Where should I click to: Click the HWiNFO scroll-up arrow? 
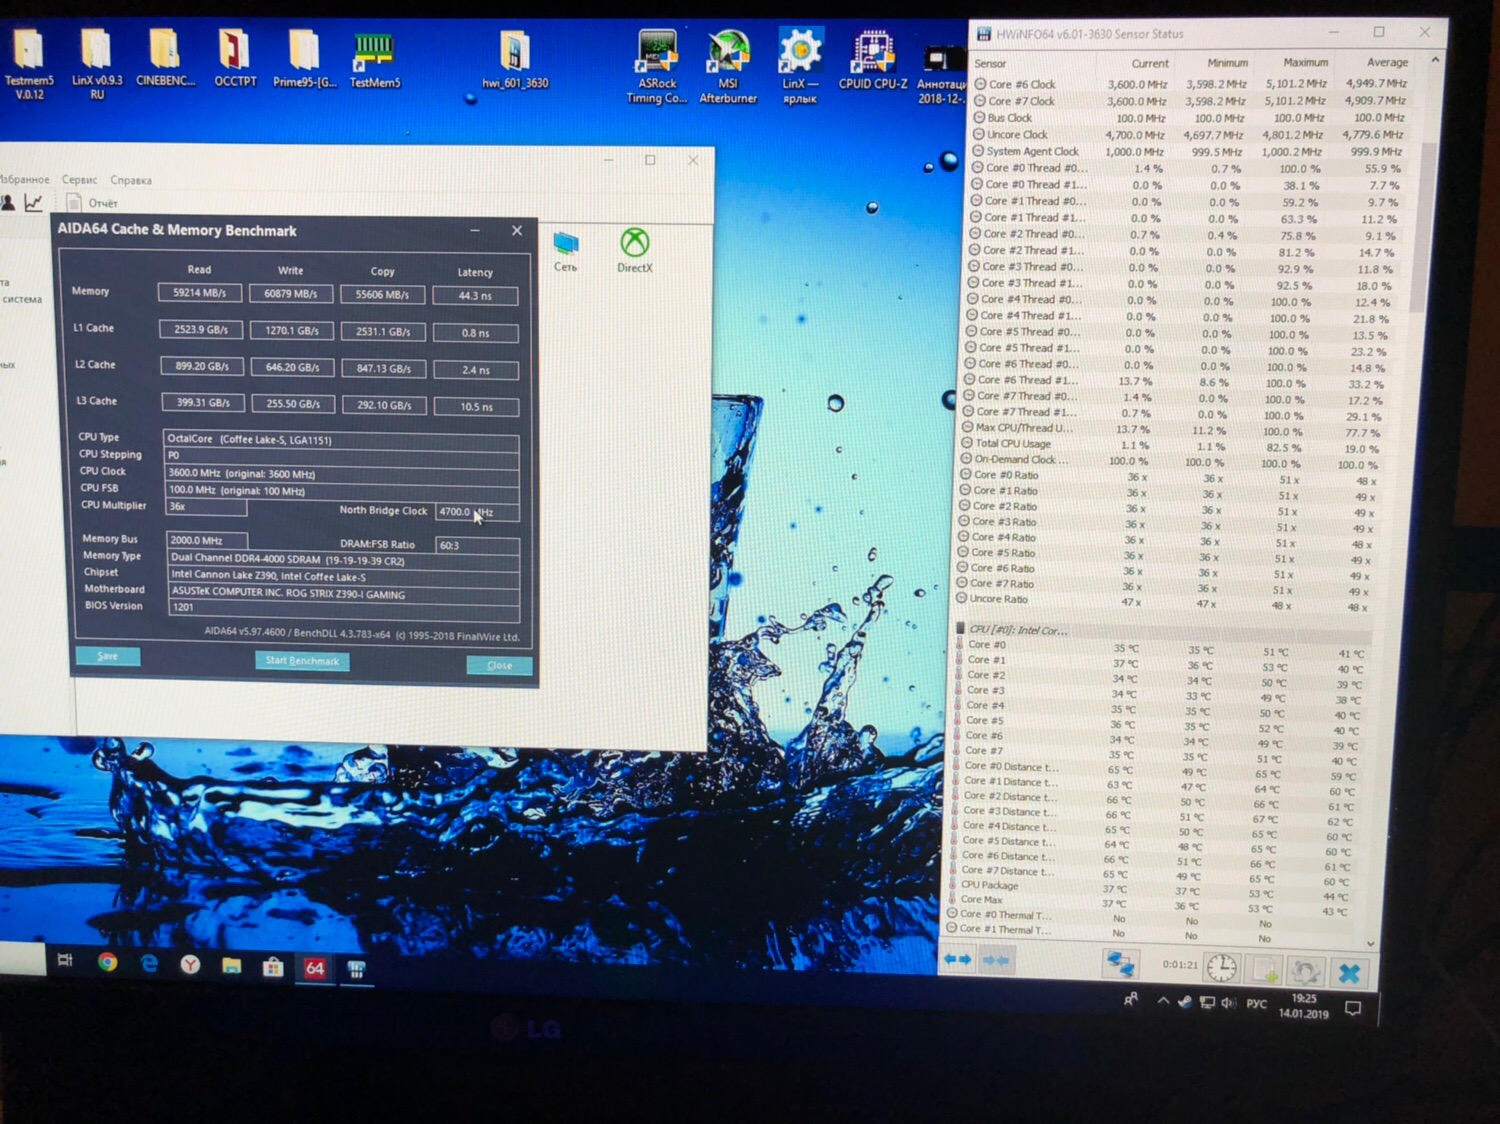[1435, 62]
